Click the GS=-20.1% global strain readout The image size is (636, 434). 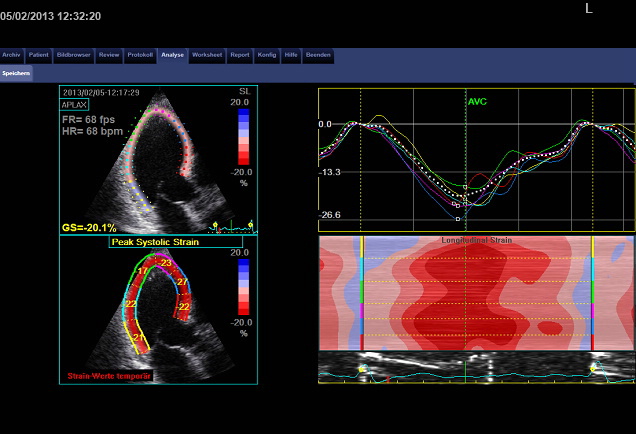click(x=88, y=227)
